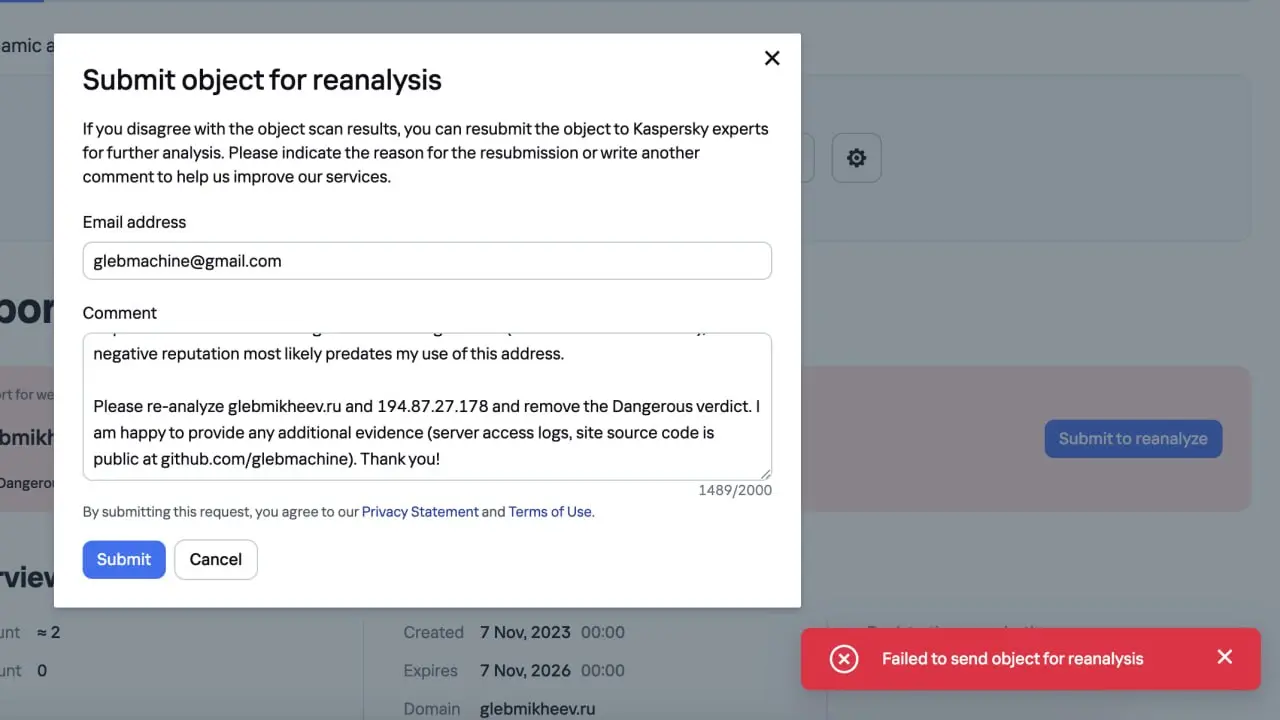Viewport: 1280px width, 720px height.
Task: Open settings via the gear icon behind the dialog
Action: click(x=856, y=158)
